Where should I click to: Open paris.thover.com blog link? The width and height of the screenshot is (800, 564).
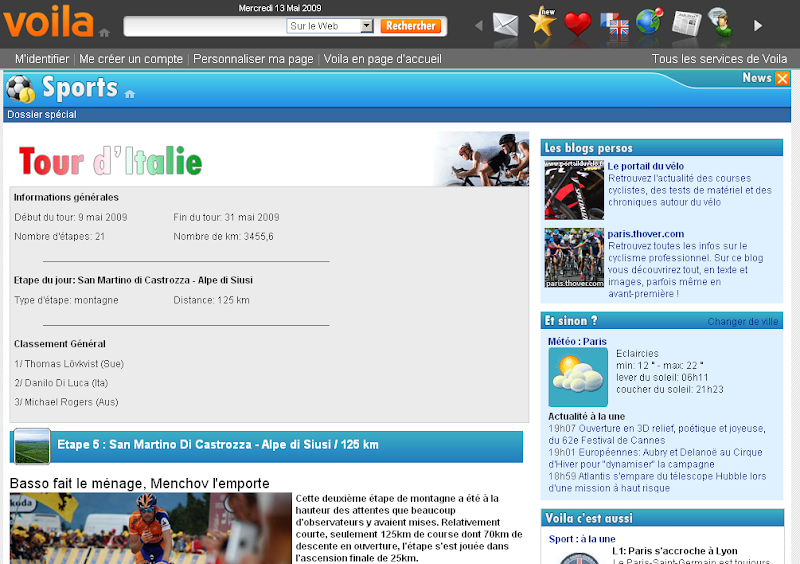click(x=645, y=234)
